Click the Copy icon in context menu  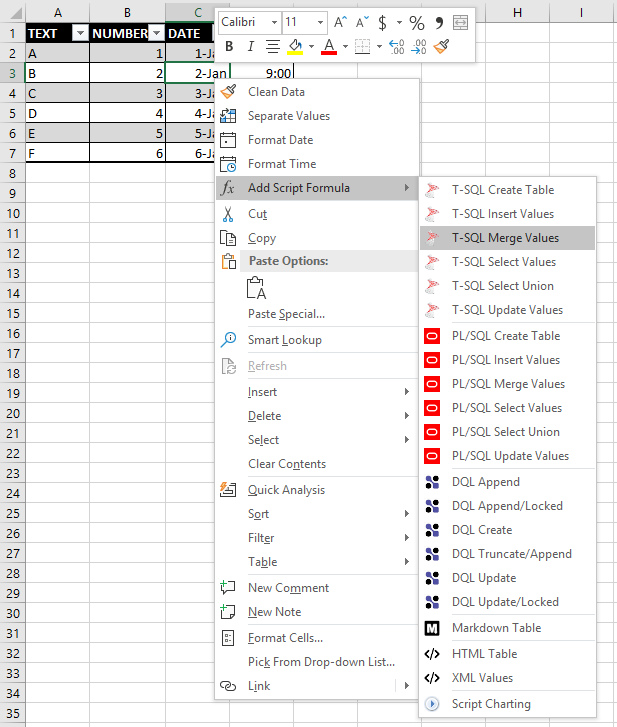click(x=228, y=238)
